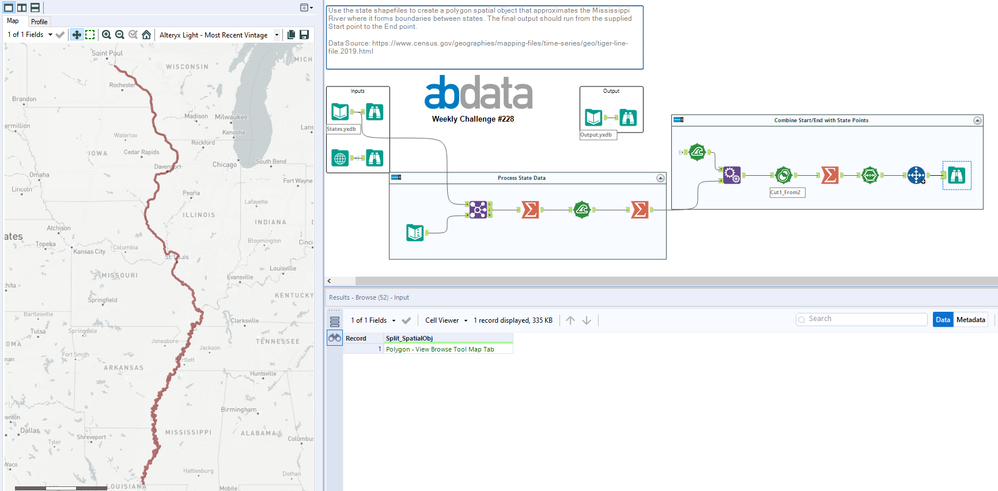Image resolution: width=998 pixels, height=491 pixels.
Task: Zoom out on the map
Action: (120, 34)
